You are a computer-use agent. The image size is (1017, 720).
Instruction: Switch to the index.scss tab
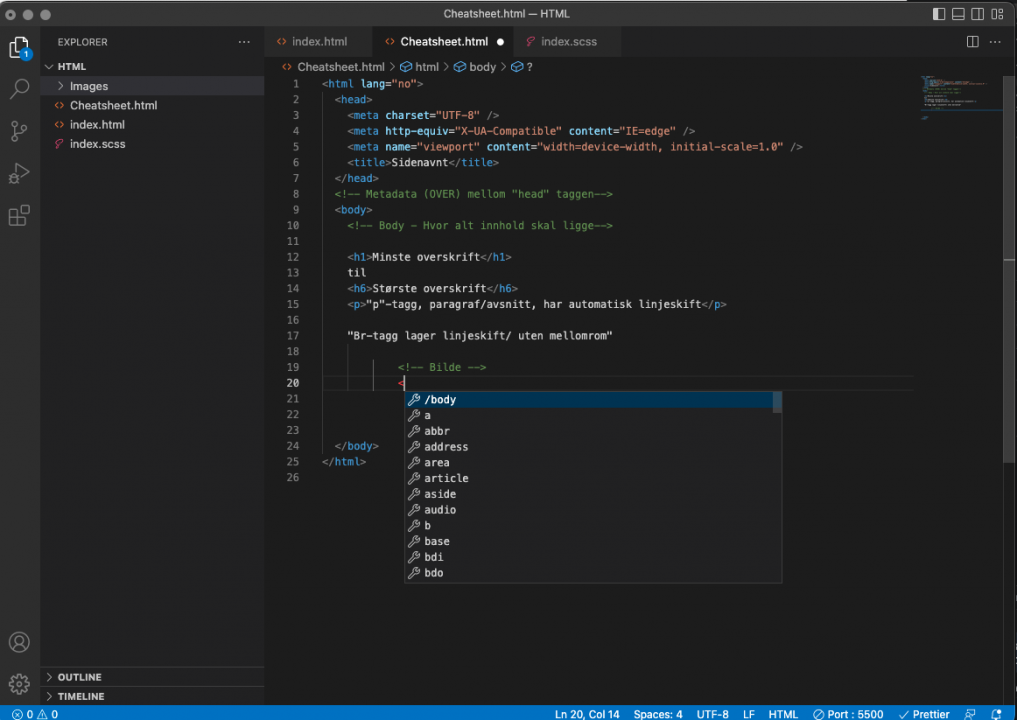click(x=568, y=42)
